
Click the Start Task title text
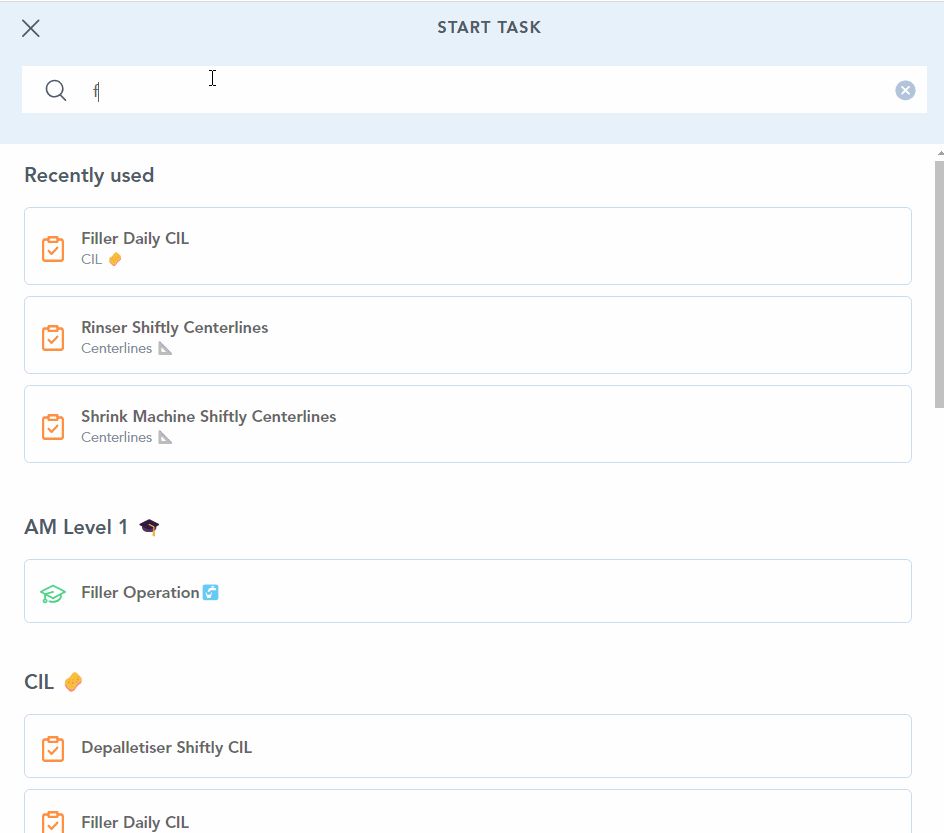click(489, 28)
